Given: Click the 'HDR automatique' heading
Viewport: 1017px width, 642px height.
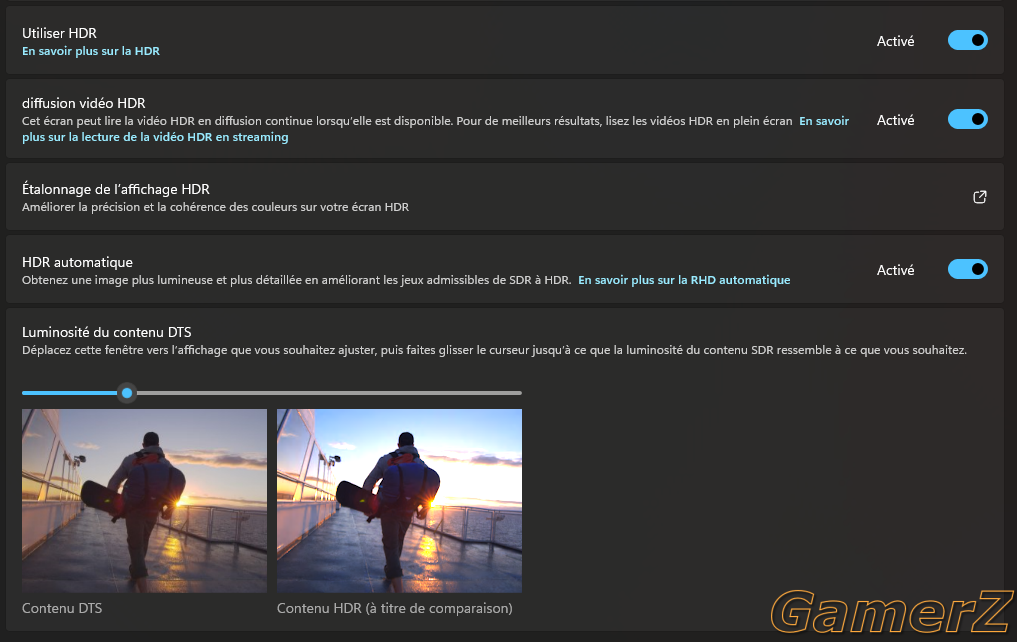Looking at the screenshot, I should coord(77,262).
